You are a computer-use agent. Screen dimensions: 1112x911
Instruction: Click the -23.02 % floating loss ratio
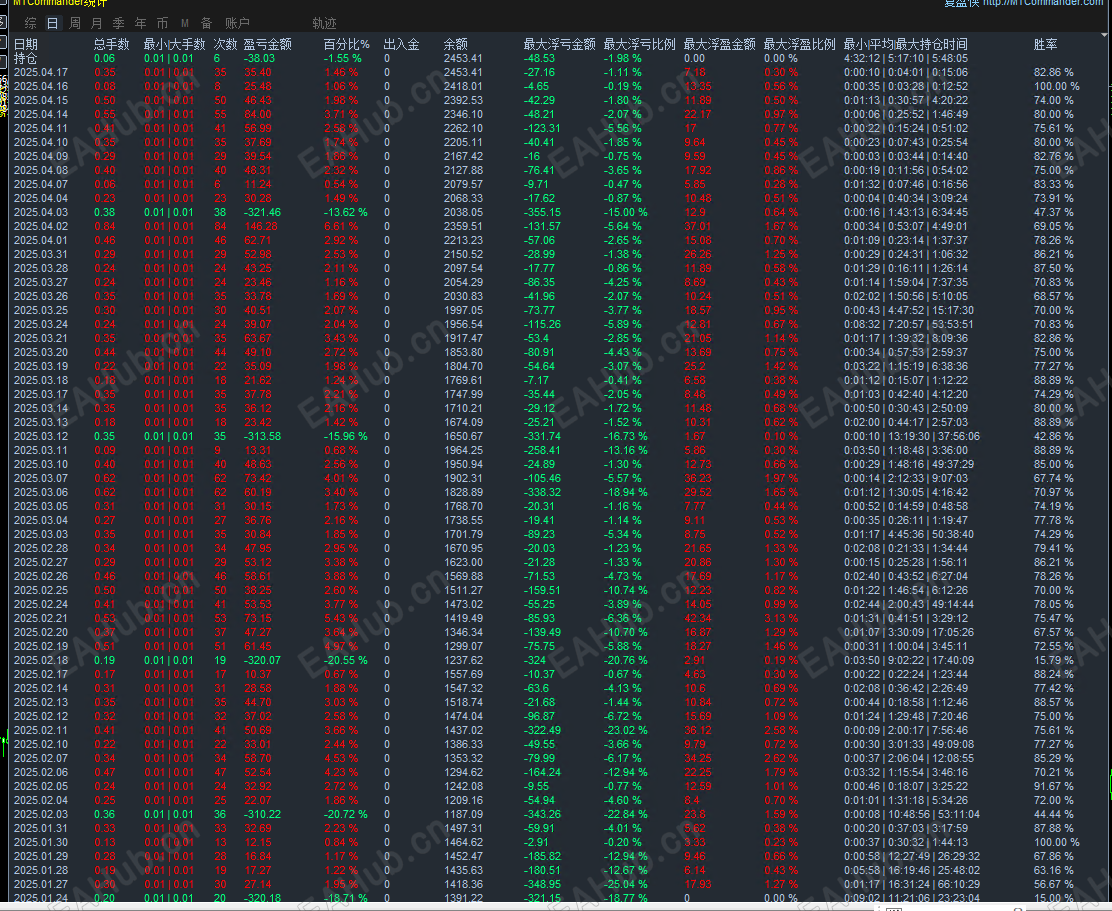[626, 730]
